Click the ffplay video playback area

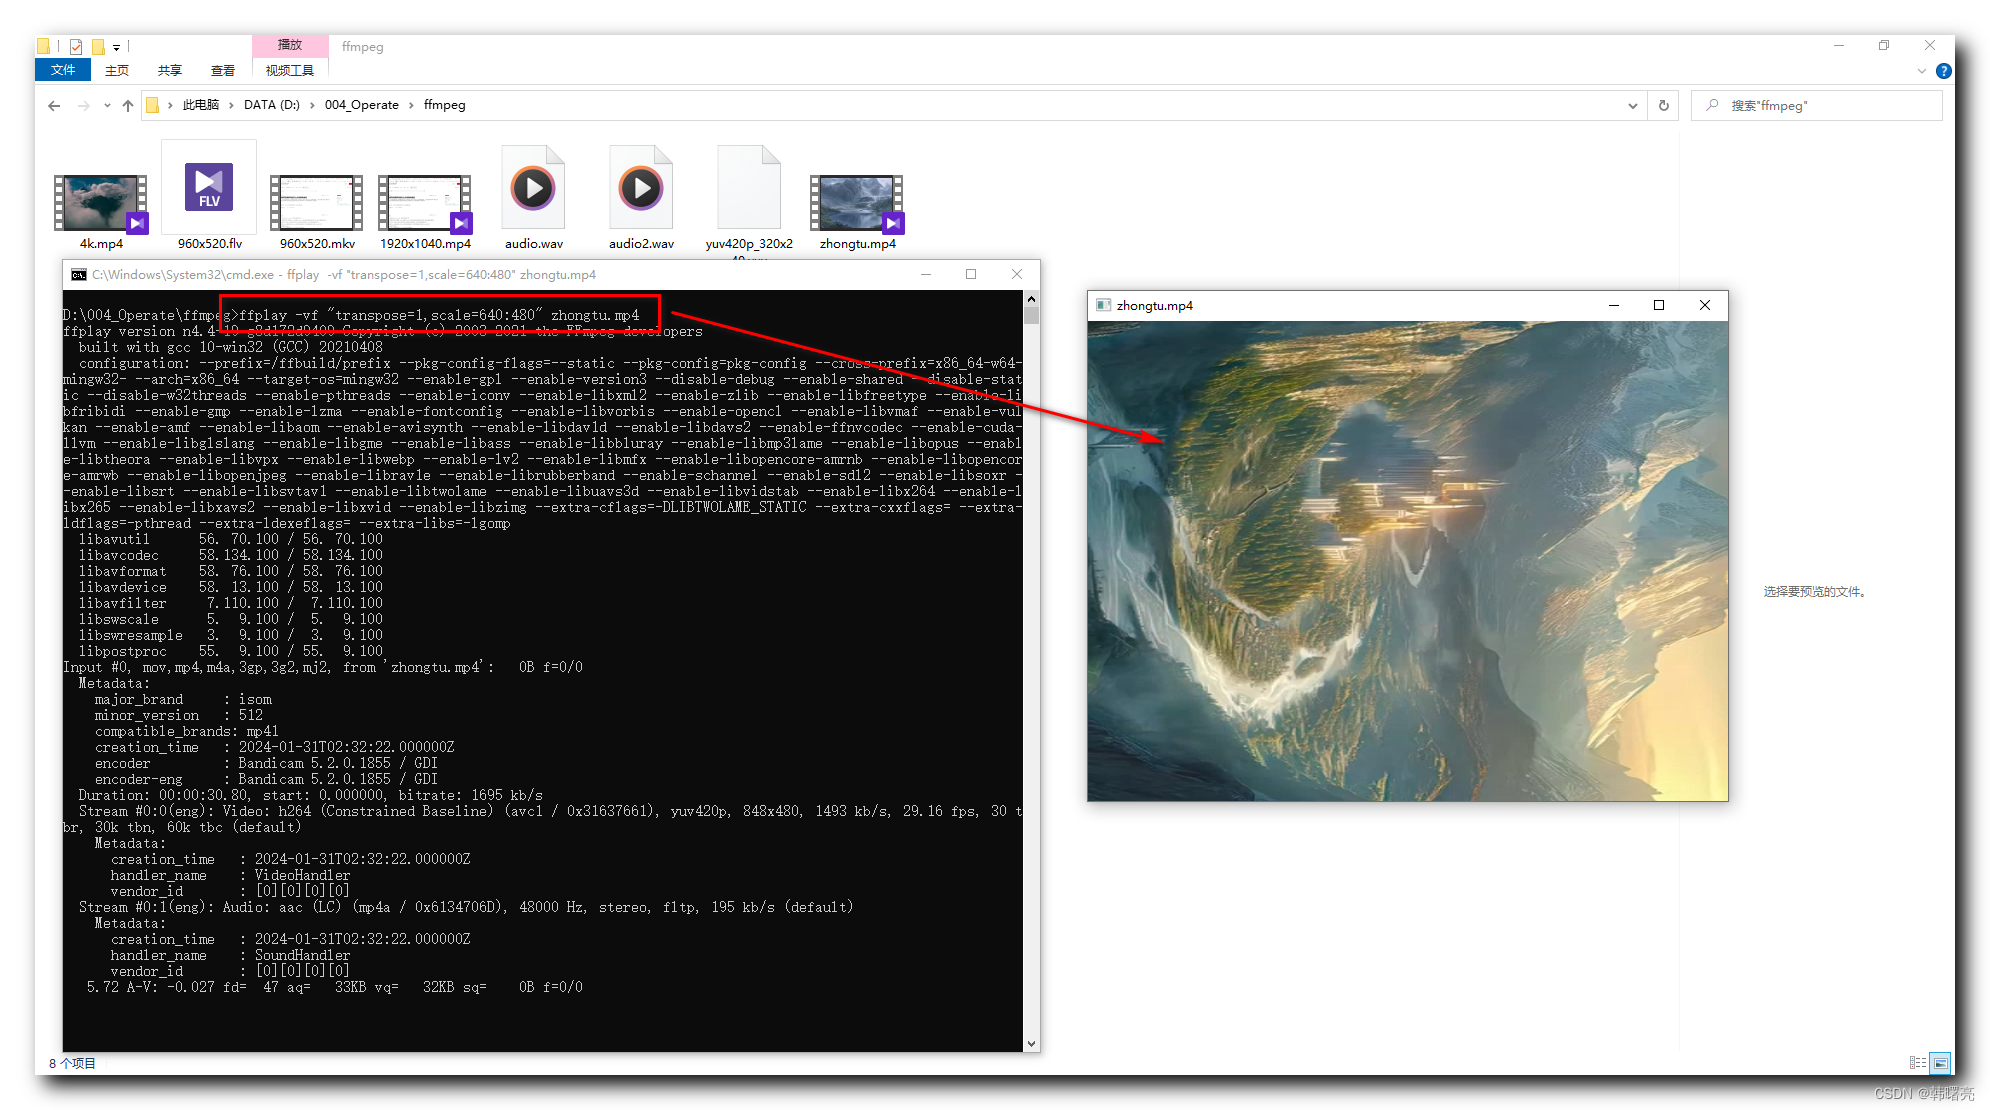click(x=1408, y=561)
